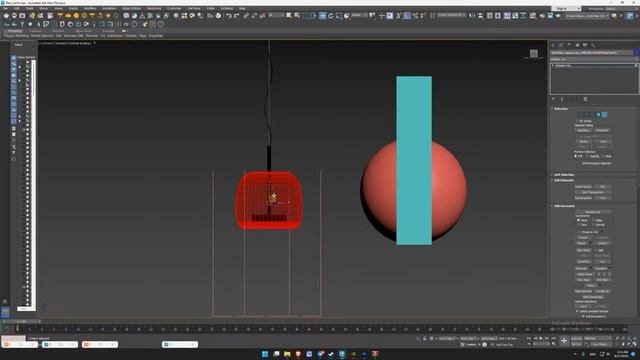The height and width of the screenshot is (360, 640).
Task: Activate the Select and Rotate tool
Action: 331,16
